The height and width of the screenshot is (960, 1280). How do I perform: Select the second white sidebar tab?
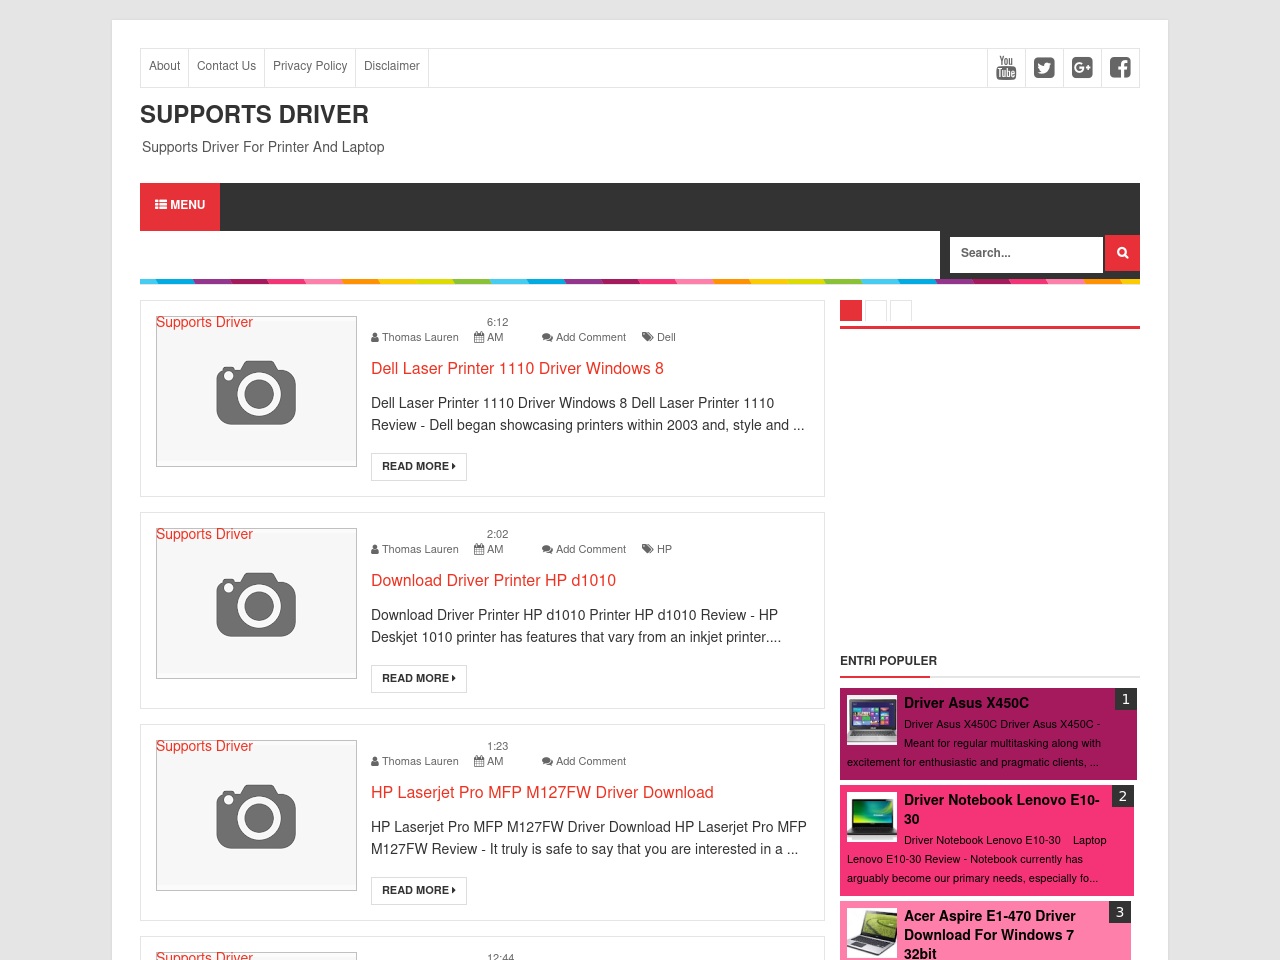[876, 311]
